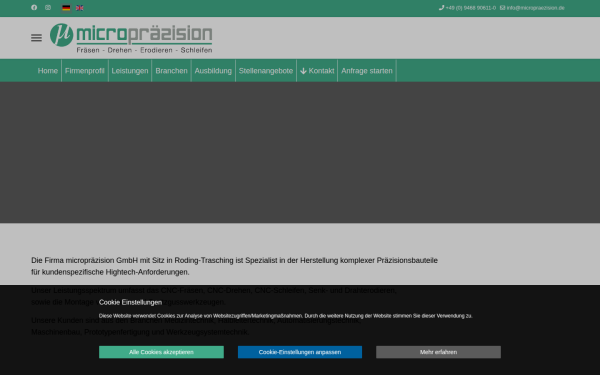
Task: Open the Ausbildung page
Action: [213, 71]
